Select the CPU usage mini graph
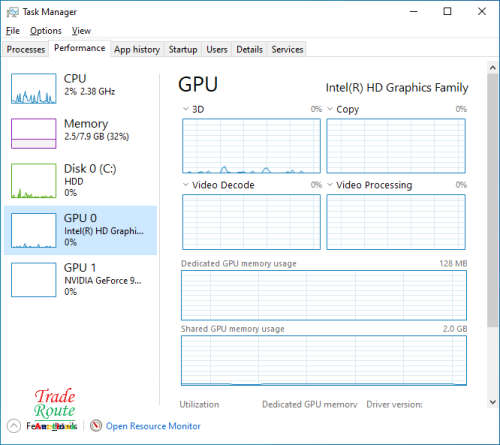Viewport: 500px width, 445px height. [34, 89]
